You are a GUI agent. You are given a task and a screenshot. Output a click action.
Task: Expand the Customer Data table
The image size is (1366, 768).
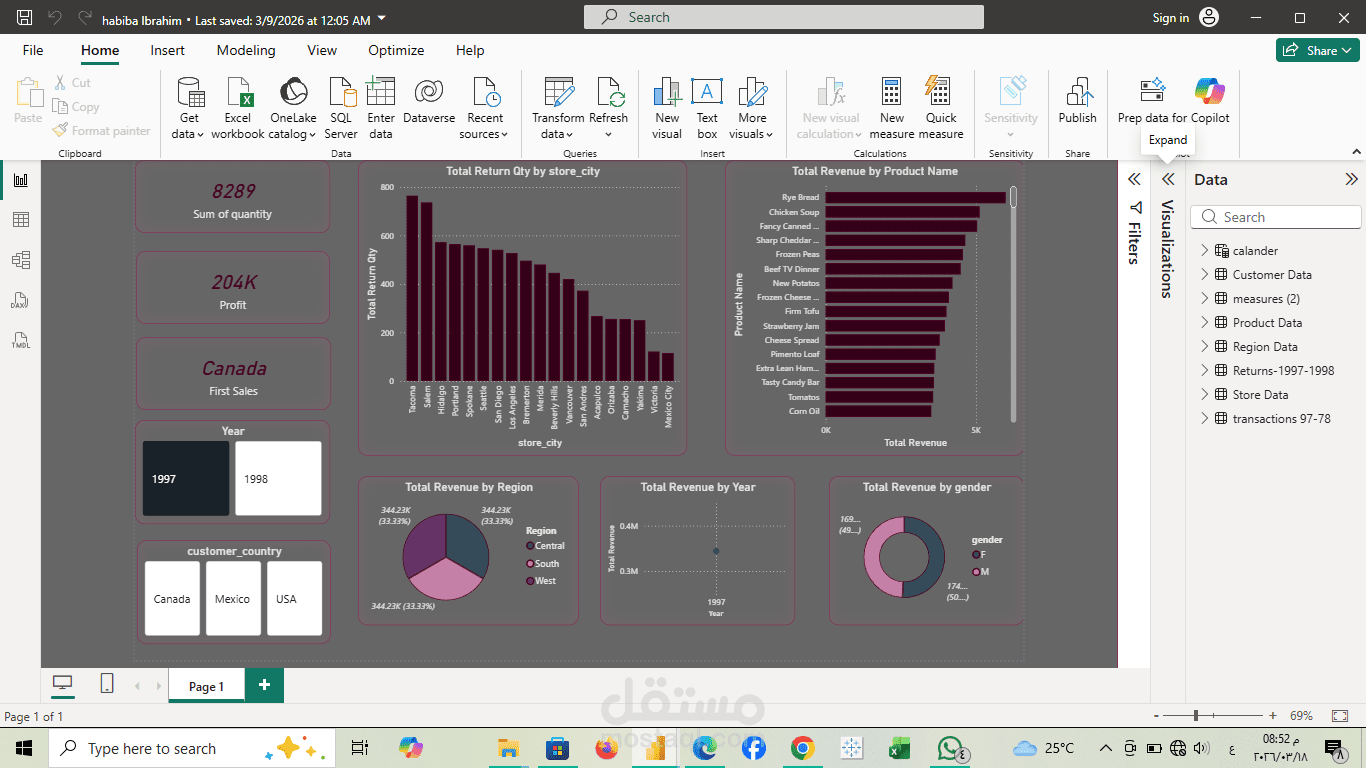click(x=1204, y=275)
